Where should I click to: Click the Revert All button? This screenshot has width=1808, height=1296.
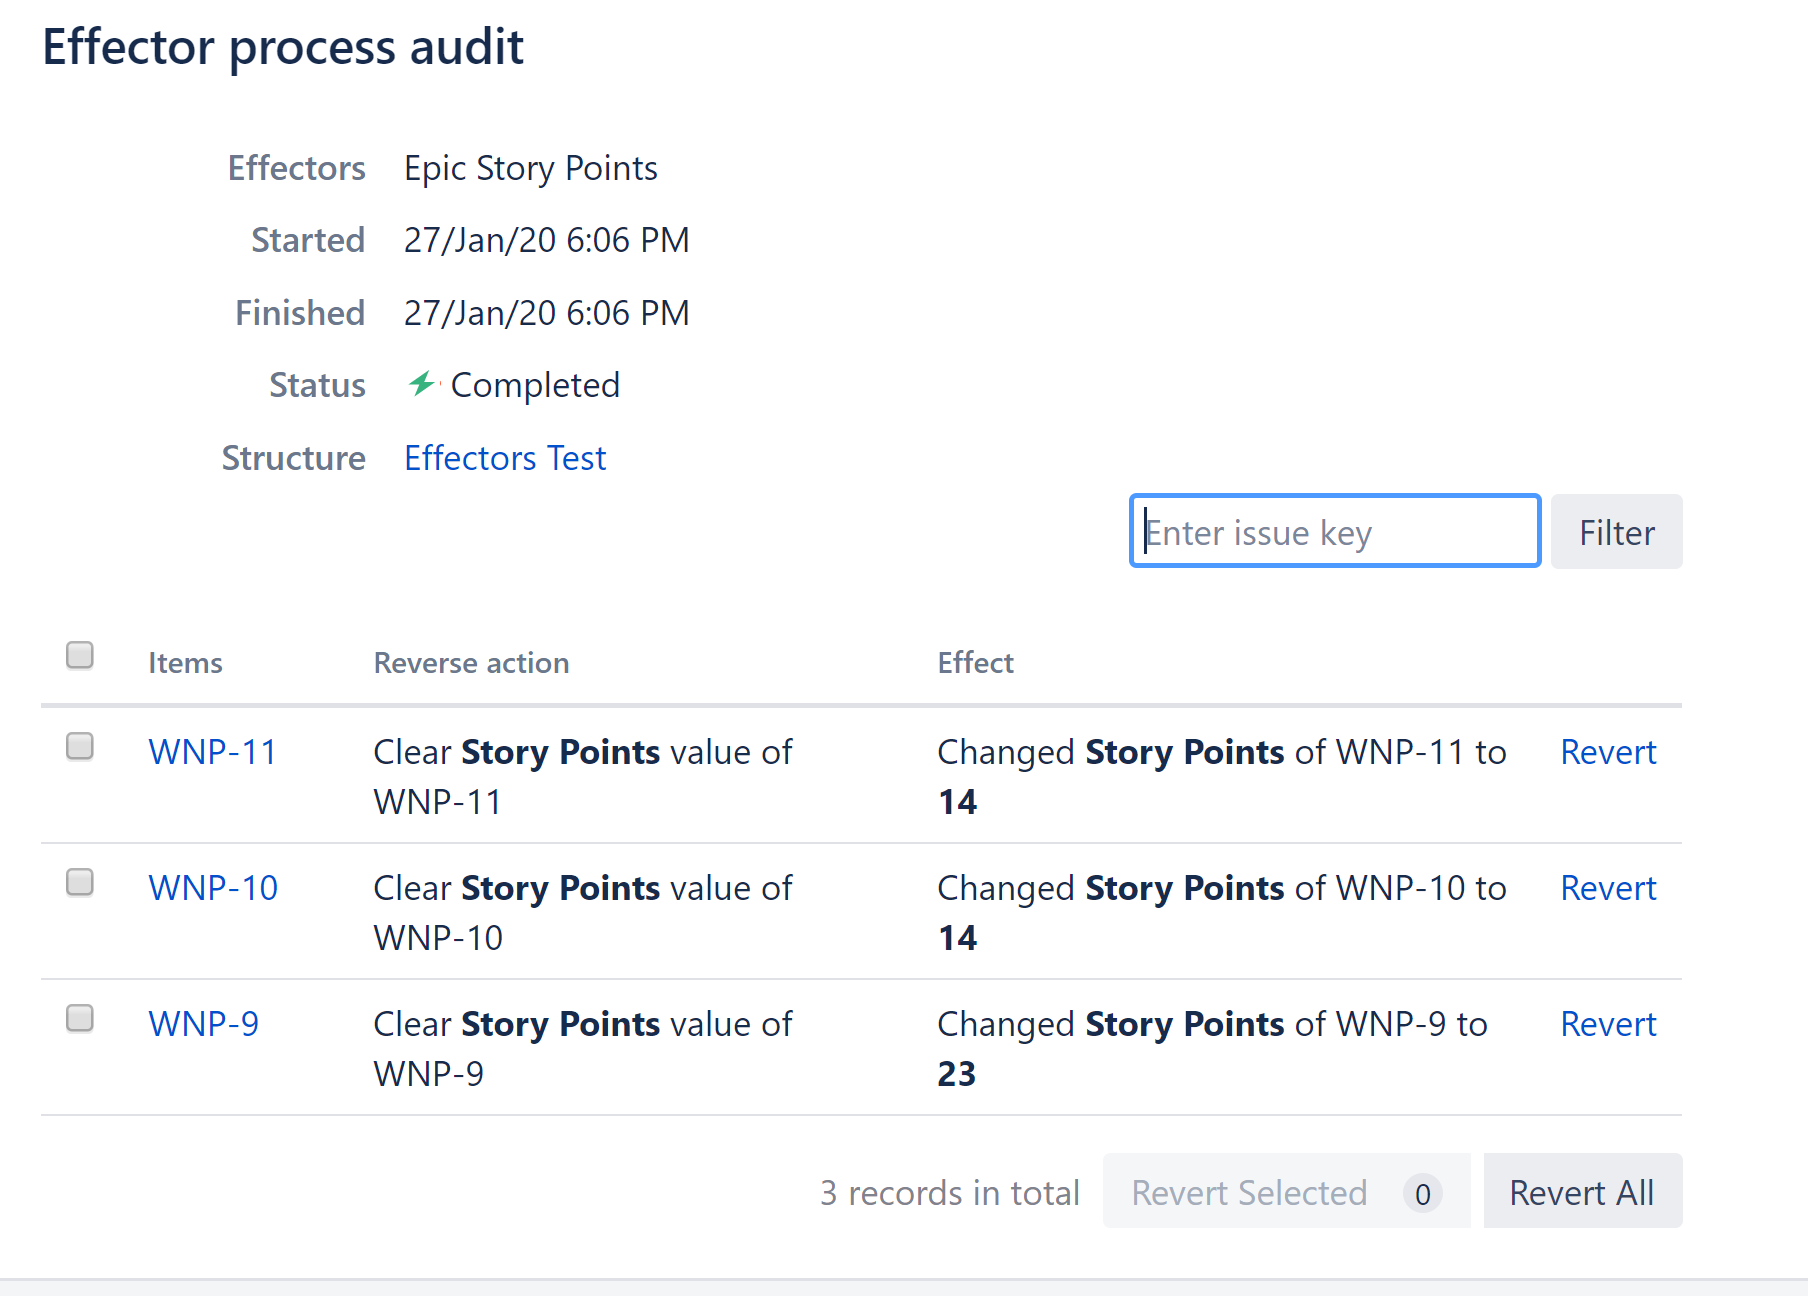point(1582,1192)
